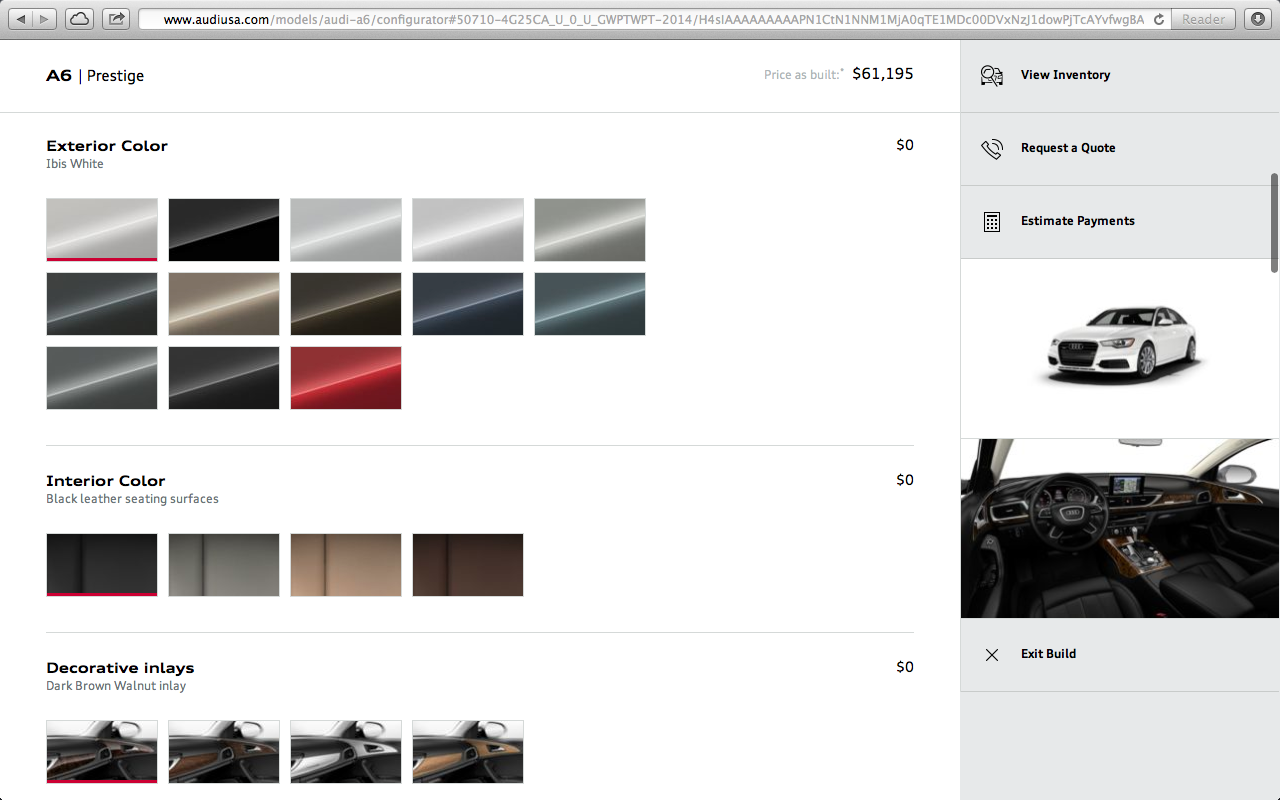This screenshot has height=800, width=1280.
Task: Click the Exterior Color heading
Action: [x=107, y=146]
